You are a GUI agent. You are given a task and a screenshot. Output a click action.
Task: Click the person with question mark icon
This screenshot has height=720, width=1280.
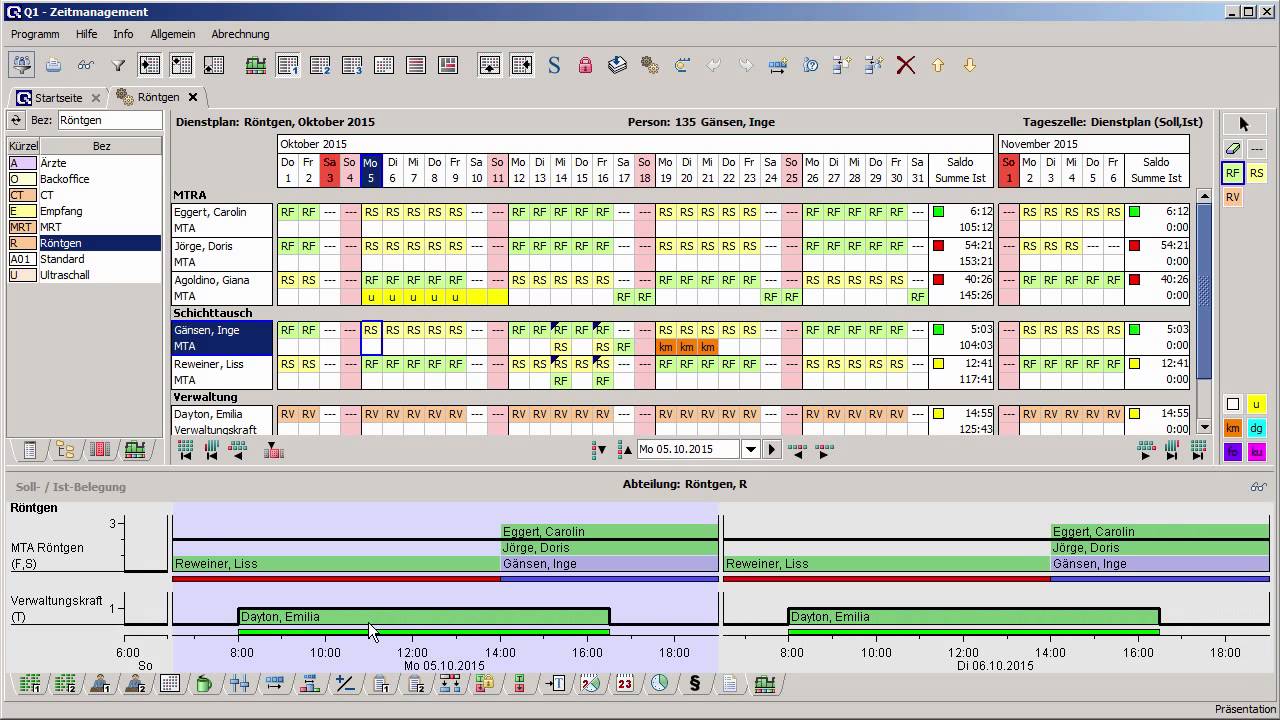pyautogui.click(x=810, y=65)
